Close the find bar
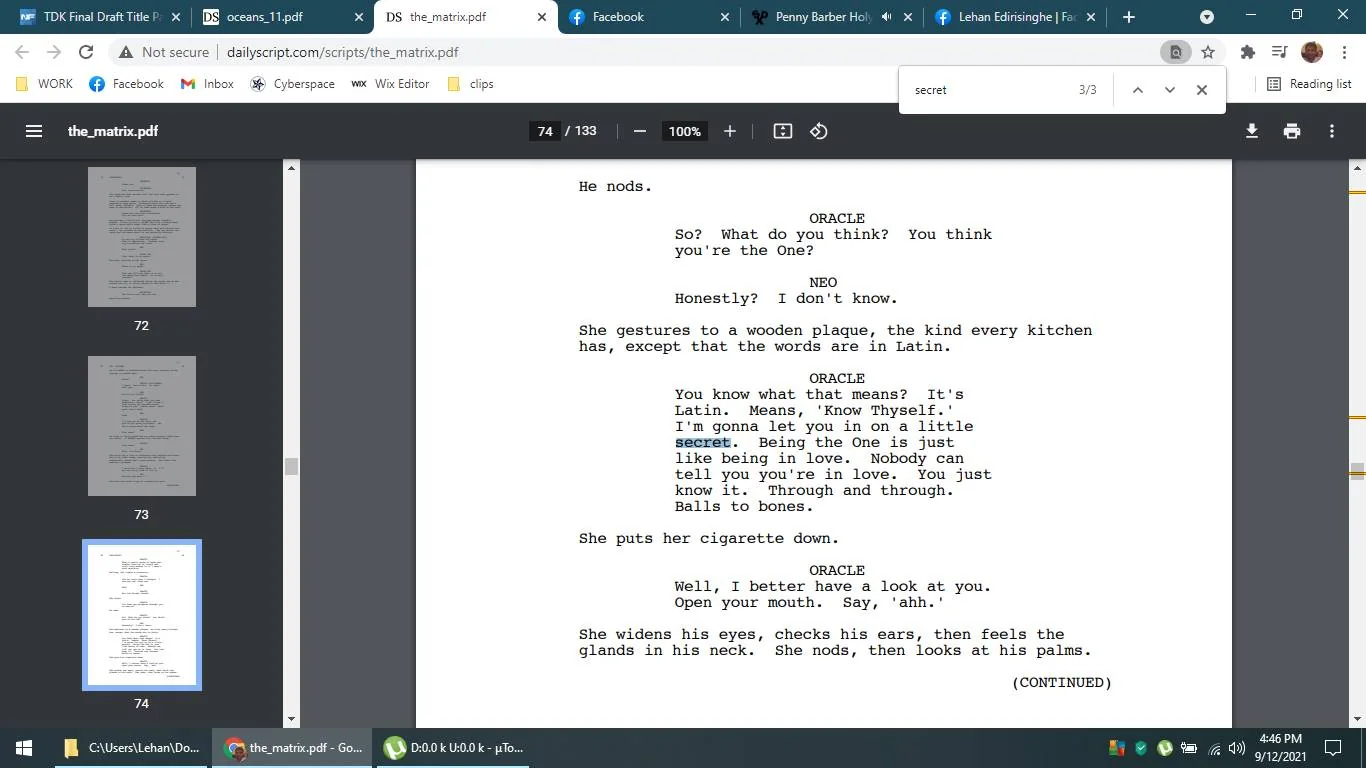Viewport: 1366px width, 768px height. [x=1202, y=90]
